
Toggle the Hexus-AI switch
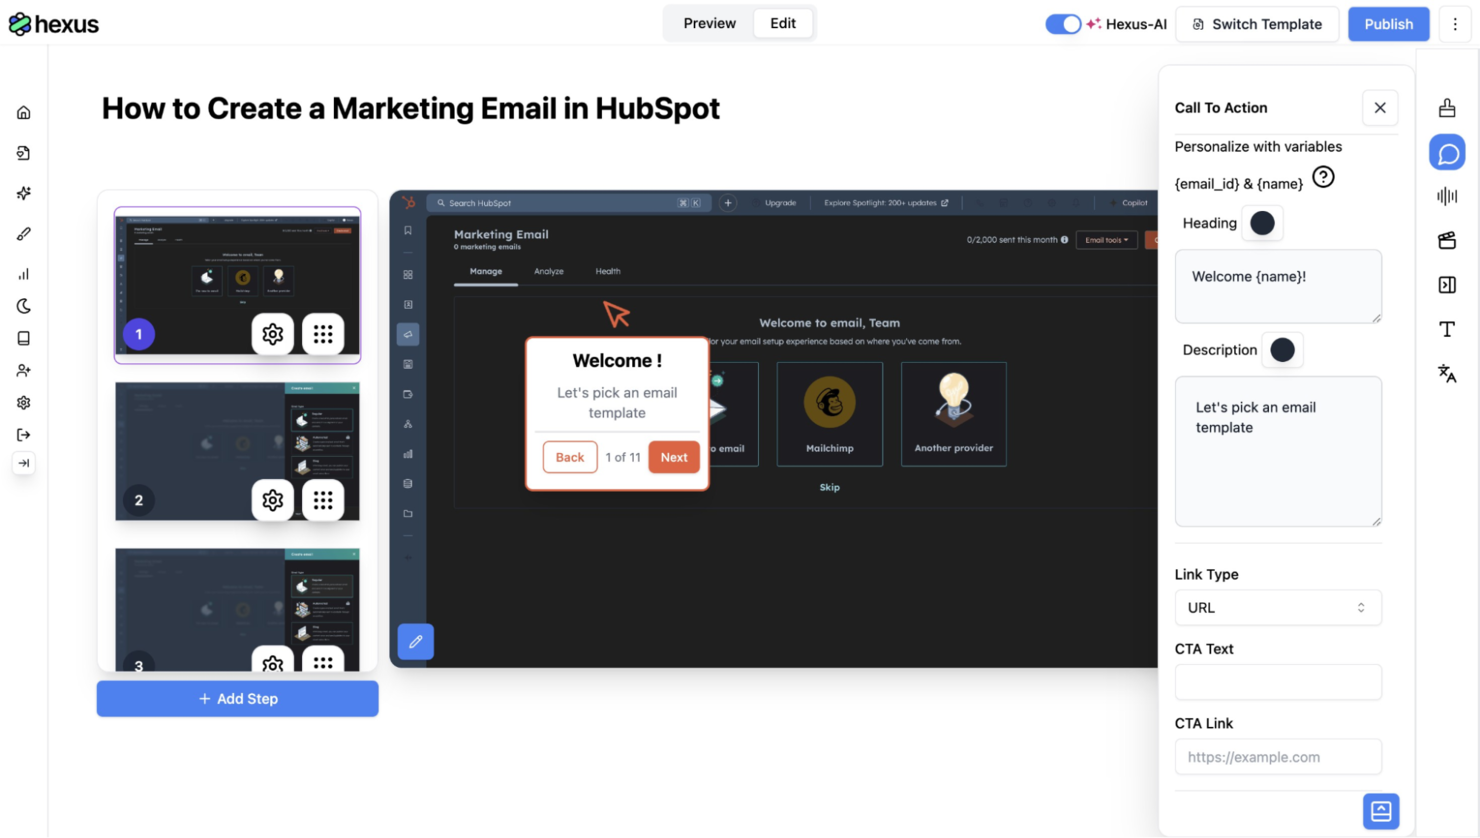[1063, 24]
